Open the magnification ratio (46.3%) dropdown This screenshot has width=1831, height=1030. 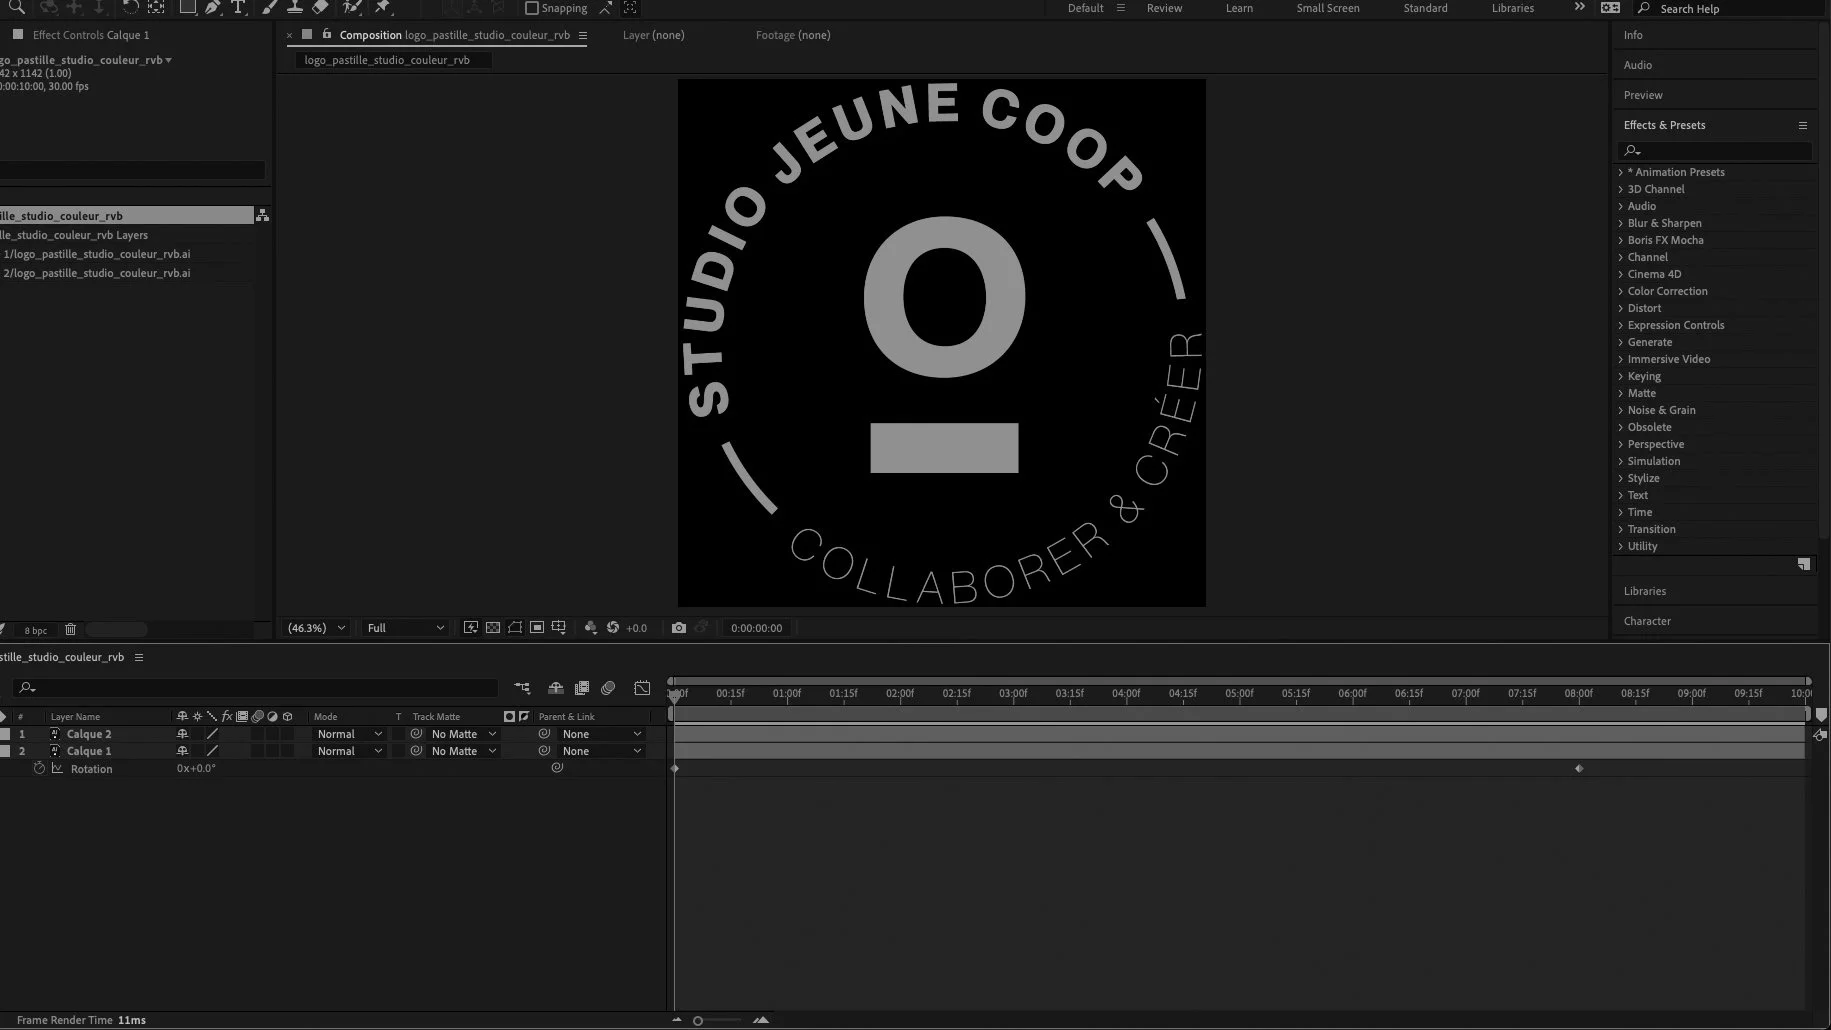(316, 628)
